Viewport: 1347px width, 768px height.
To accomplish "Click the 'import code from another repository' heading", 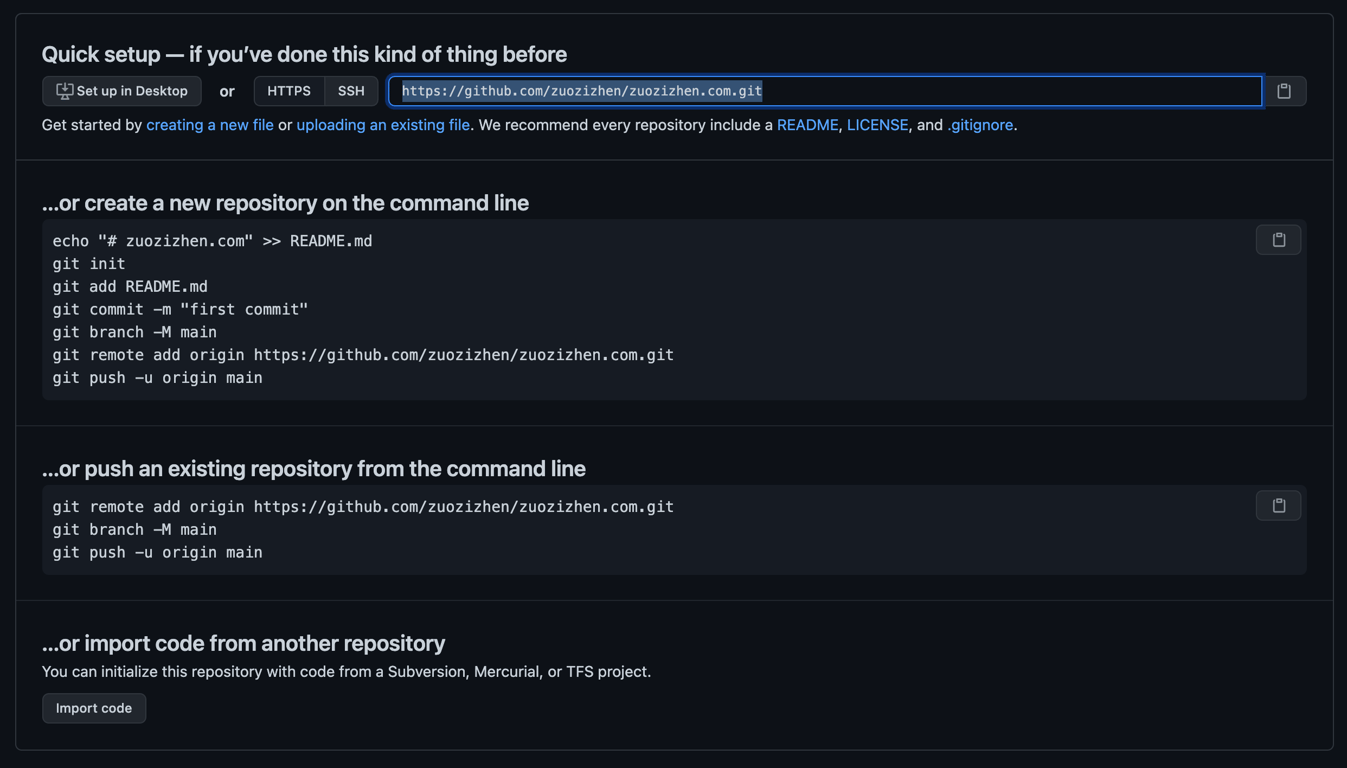I will click(243, 643).
